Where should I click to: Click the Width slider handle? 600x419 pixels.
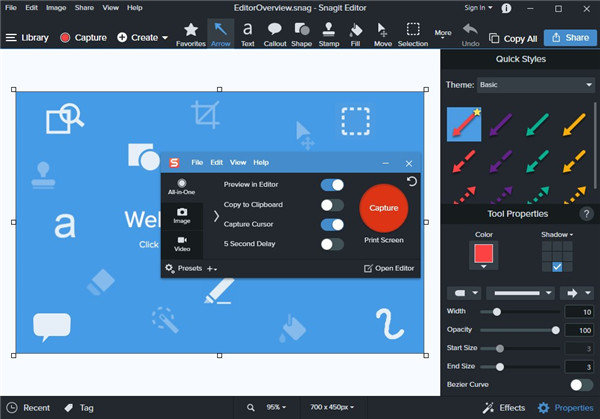(497, 312)
